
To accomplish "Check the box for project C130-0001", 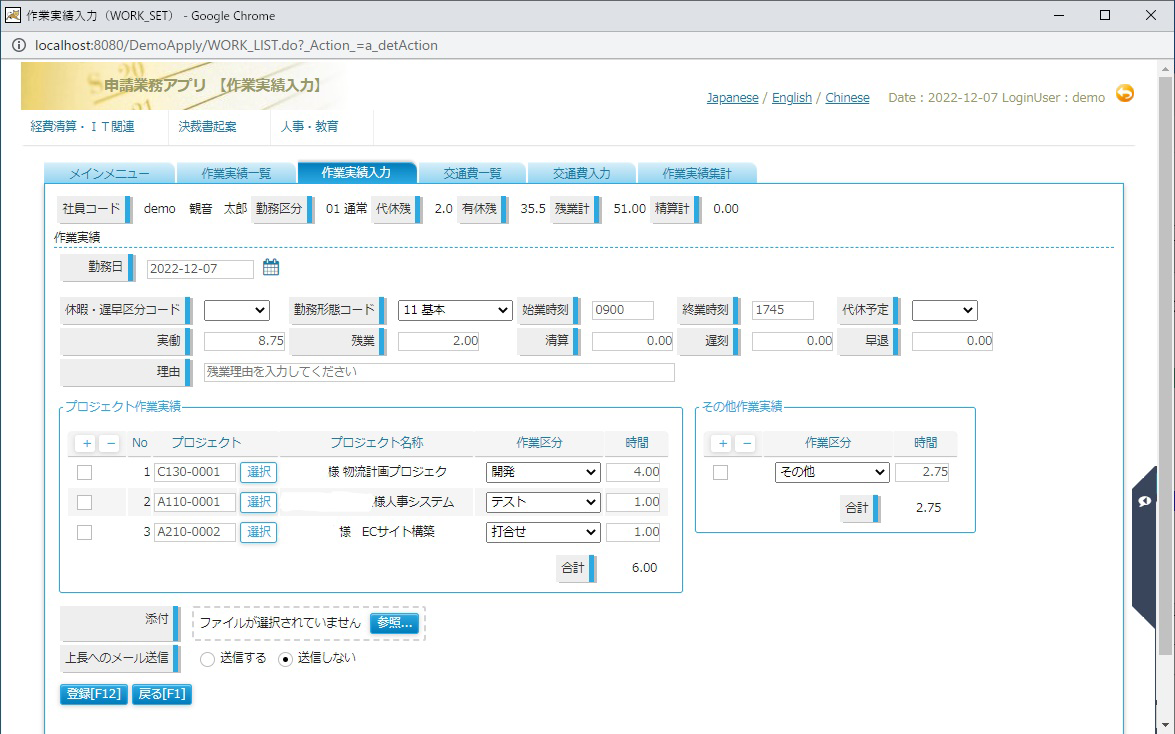I will pos(85,472).
